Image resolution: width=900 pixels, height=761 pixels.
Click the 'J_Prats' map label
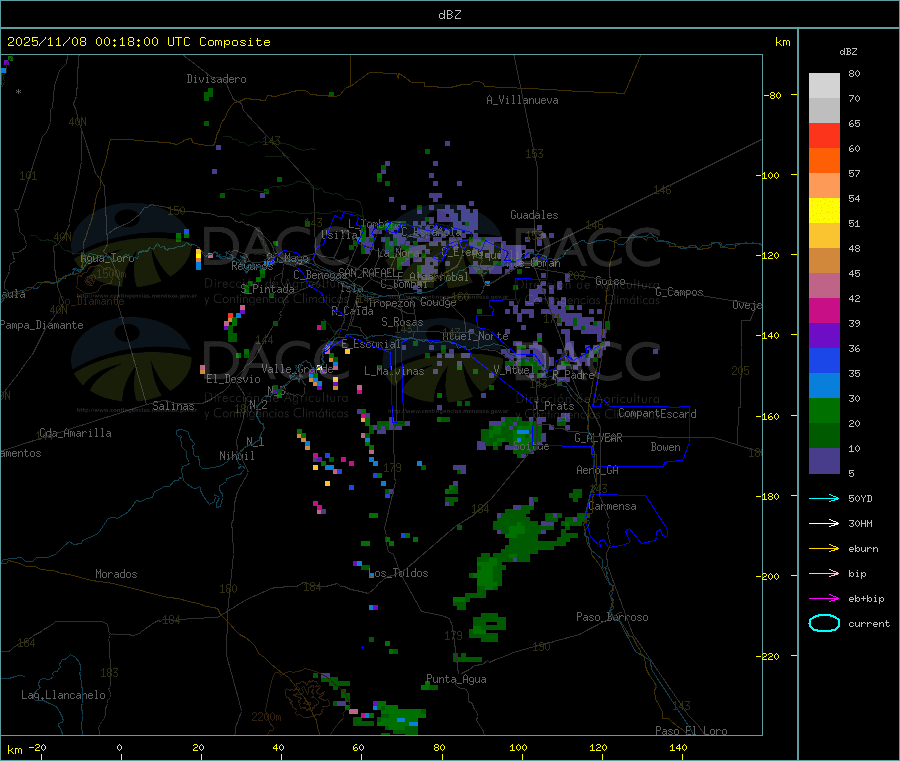[x=553, y=406]
